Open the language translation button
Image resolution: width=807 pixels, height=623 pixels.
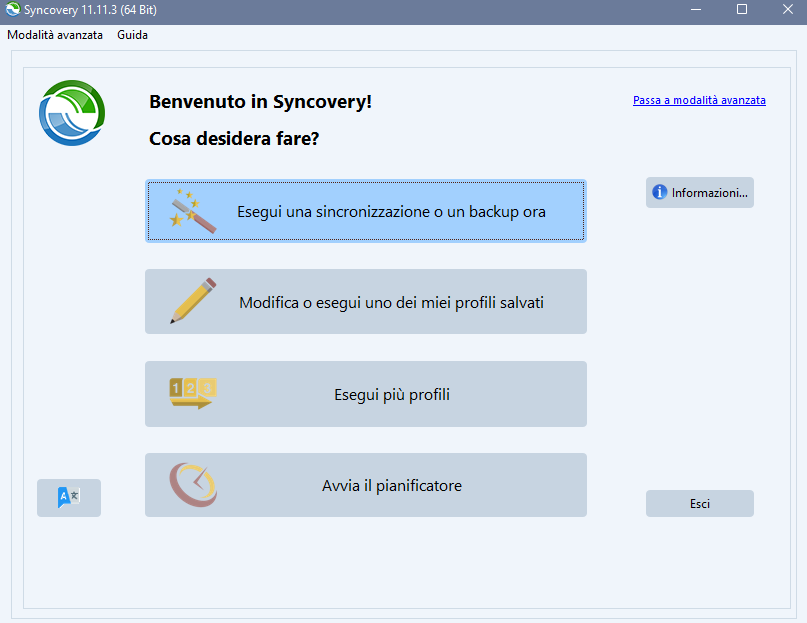69,498
